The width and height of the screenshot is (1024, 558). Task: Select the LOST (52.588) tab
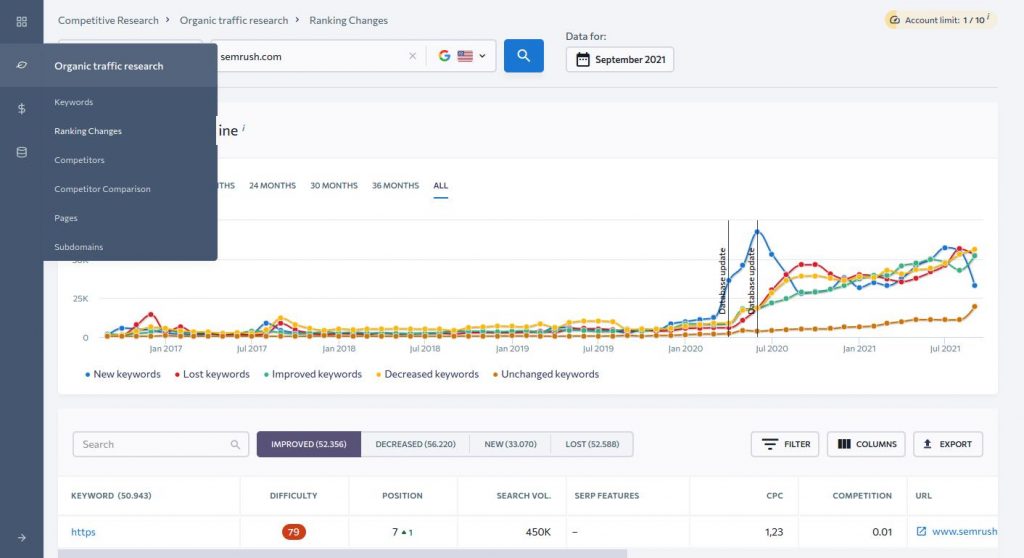point(592,444)
